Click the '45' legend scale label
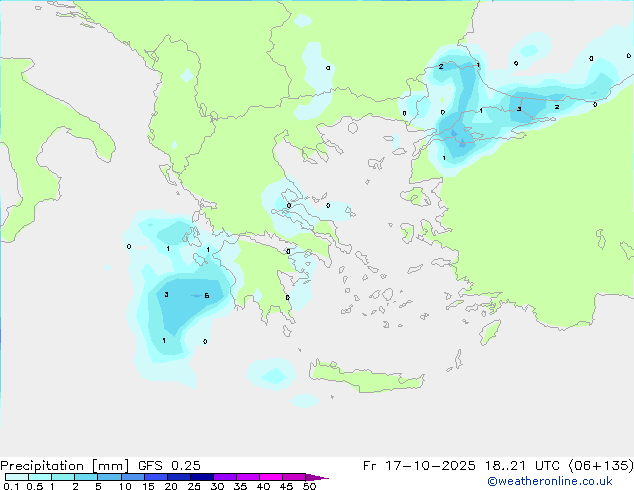The width and height of the screenshot is (634, 490). (286, 486)
